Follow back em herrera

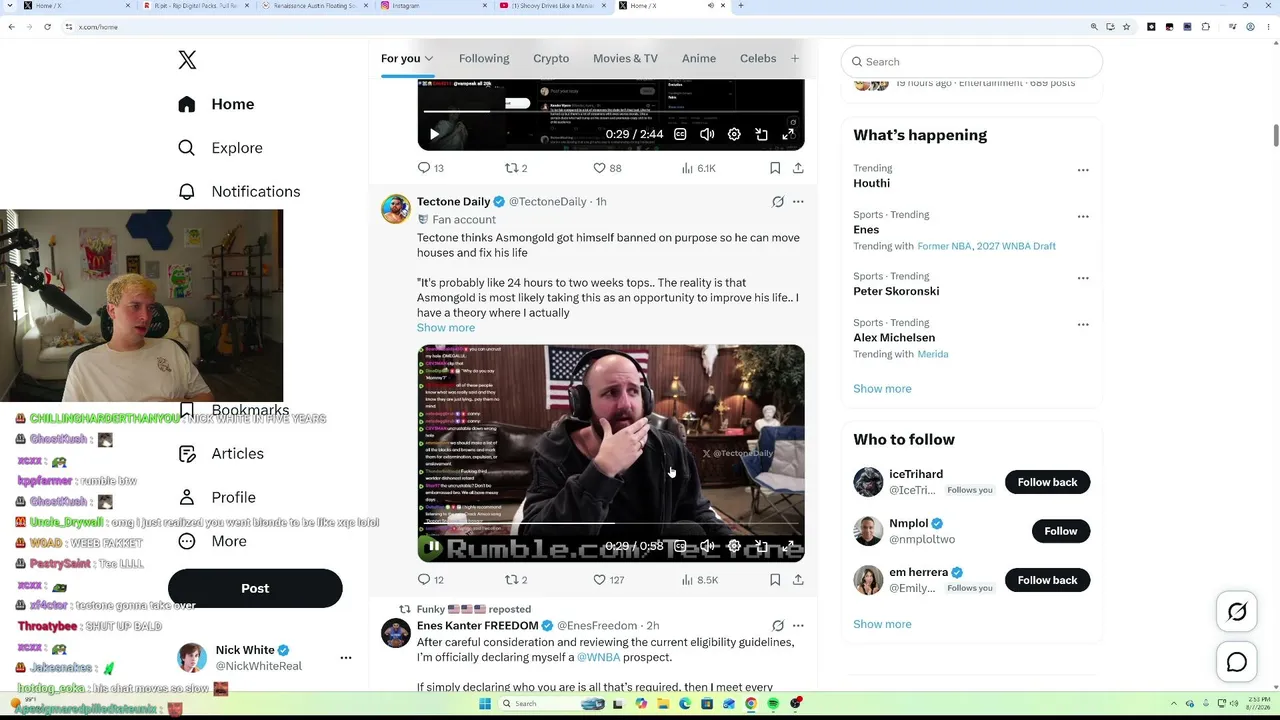point(1047,580)
